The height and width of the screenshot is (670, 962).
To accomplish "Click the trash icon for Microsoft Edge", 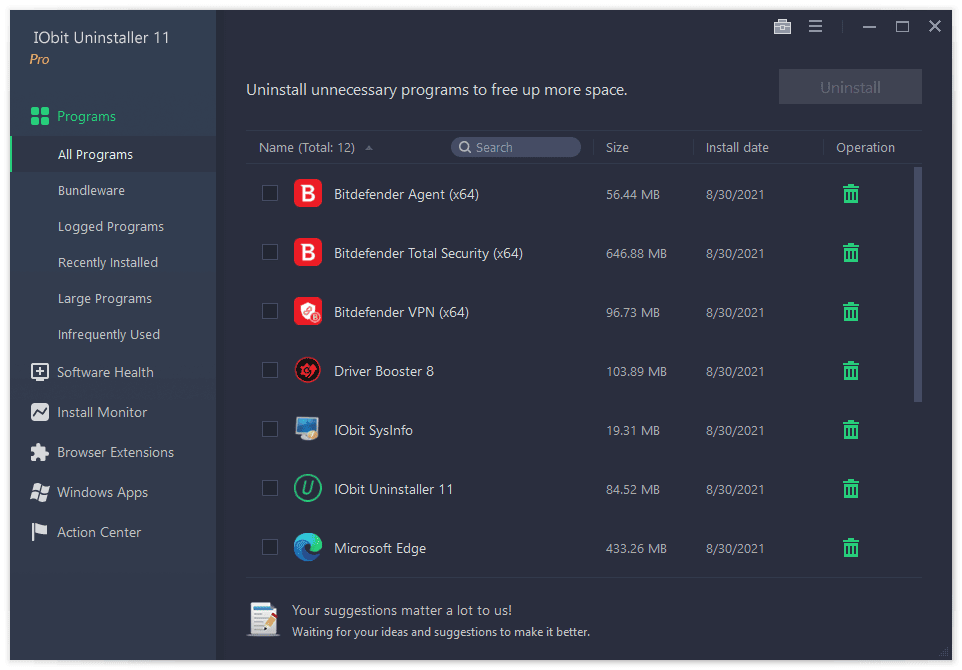I will 850,547.
